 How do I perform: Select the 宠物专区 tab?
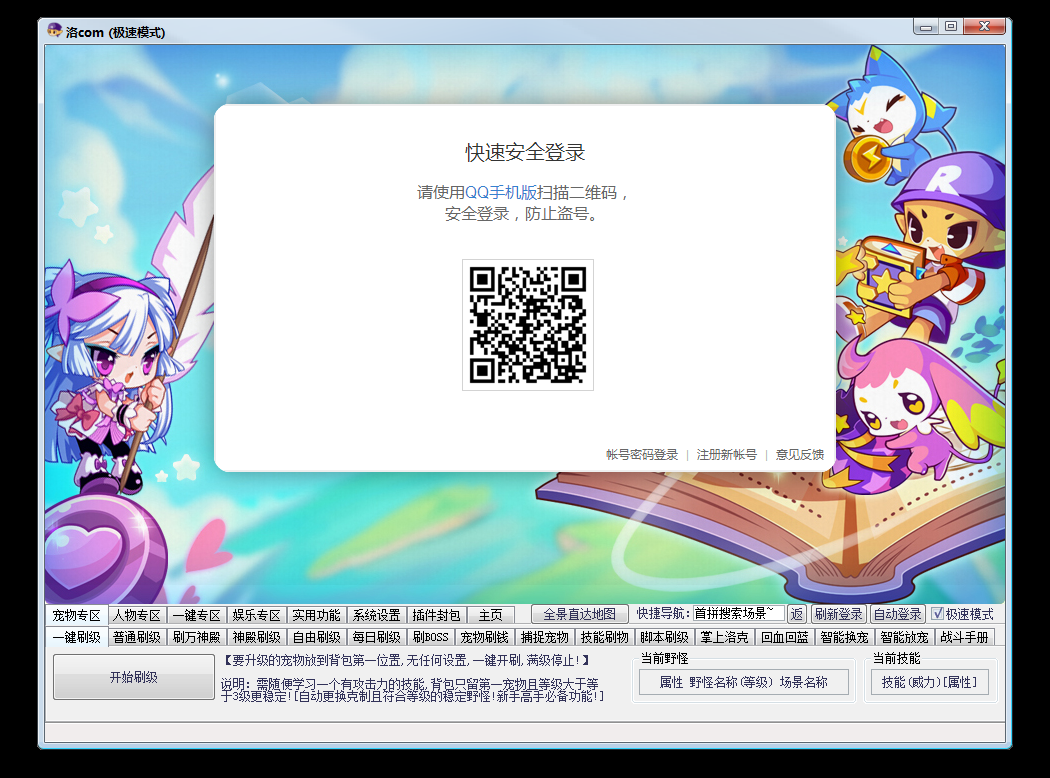point(76,615)
